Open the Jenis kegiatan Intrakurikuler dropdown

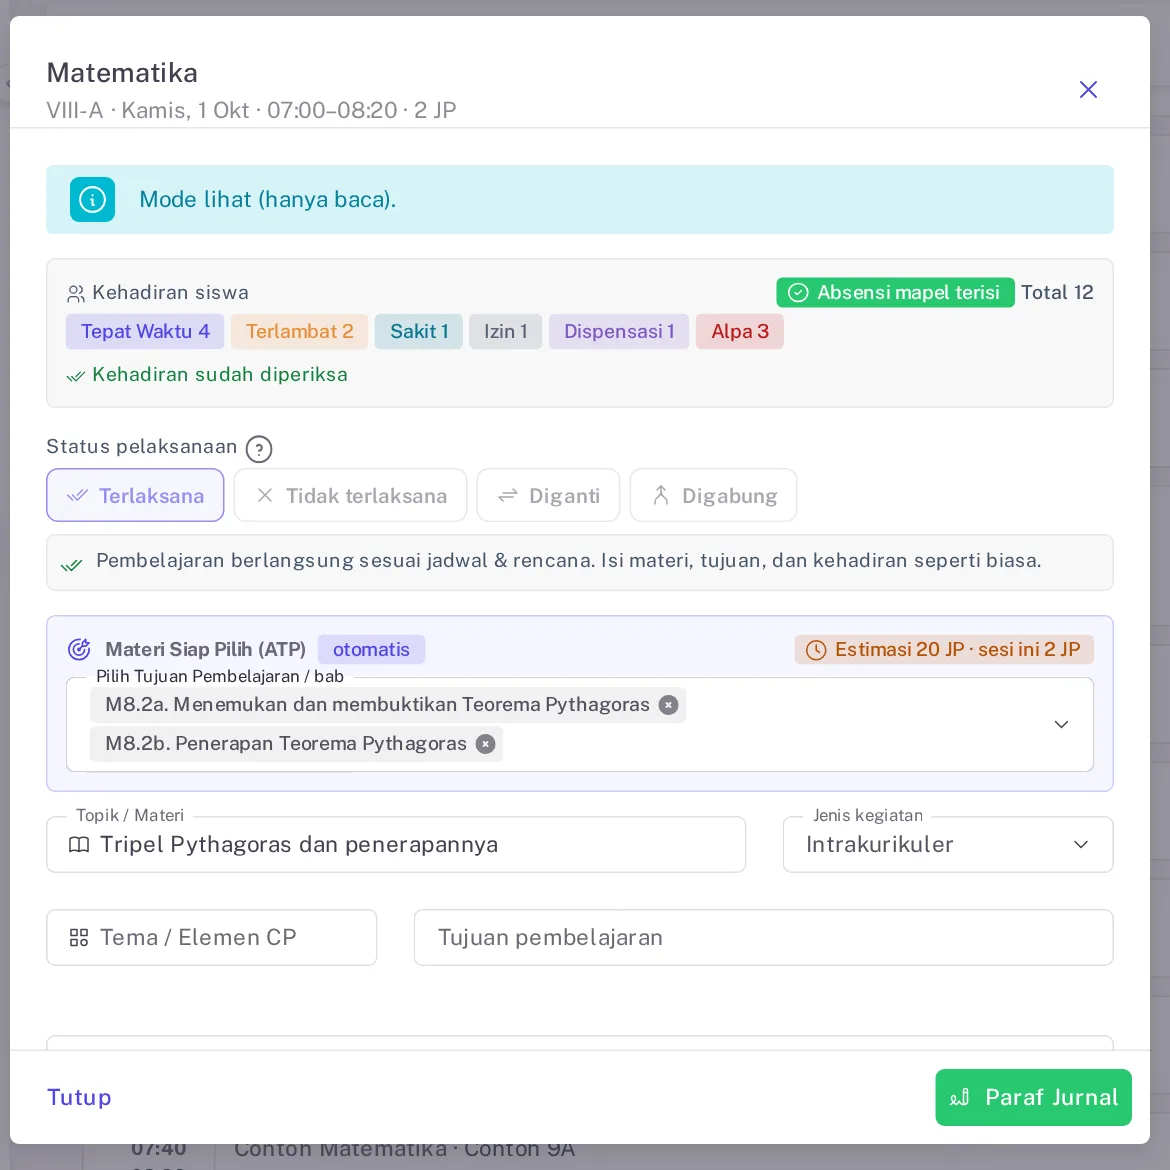948,845
